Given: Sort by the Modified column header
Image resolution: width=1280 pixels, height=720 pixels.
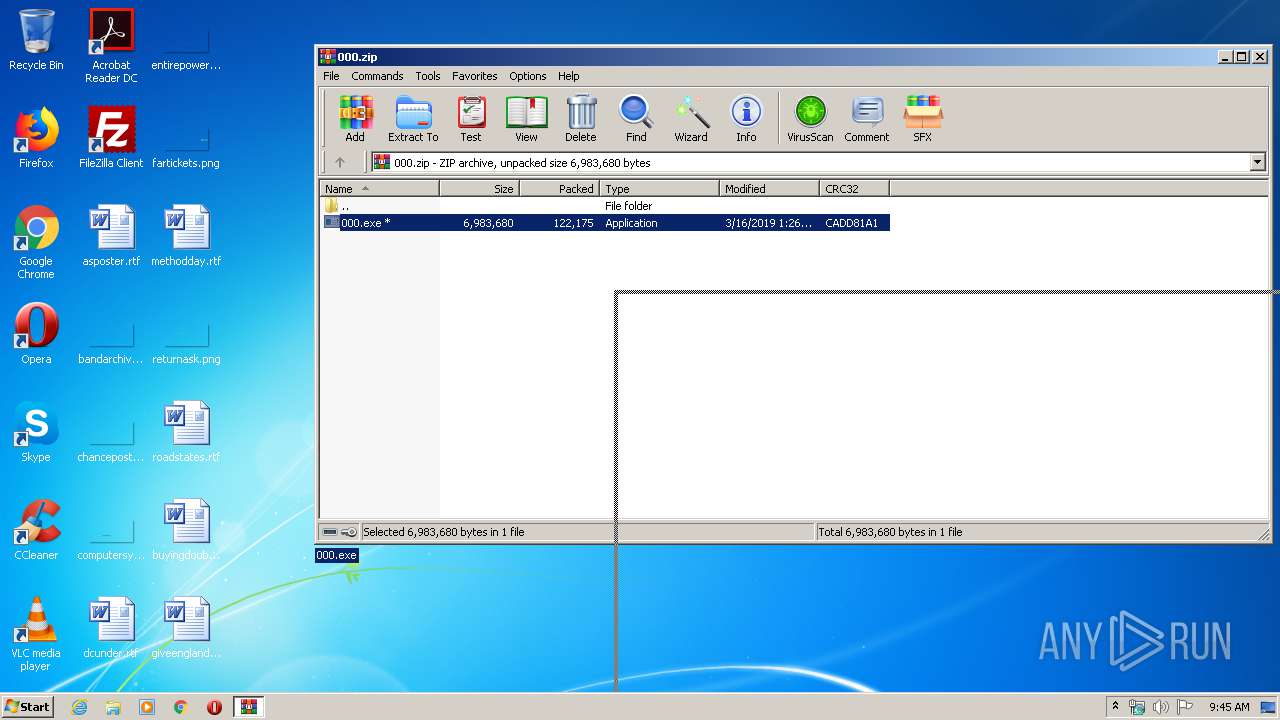Looking at the screenshot, I should [770, 188].
